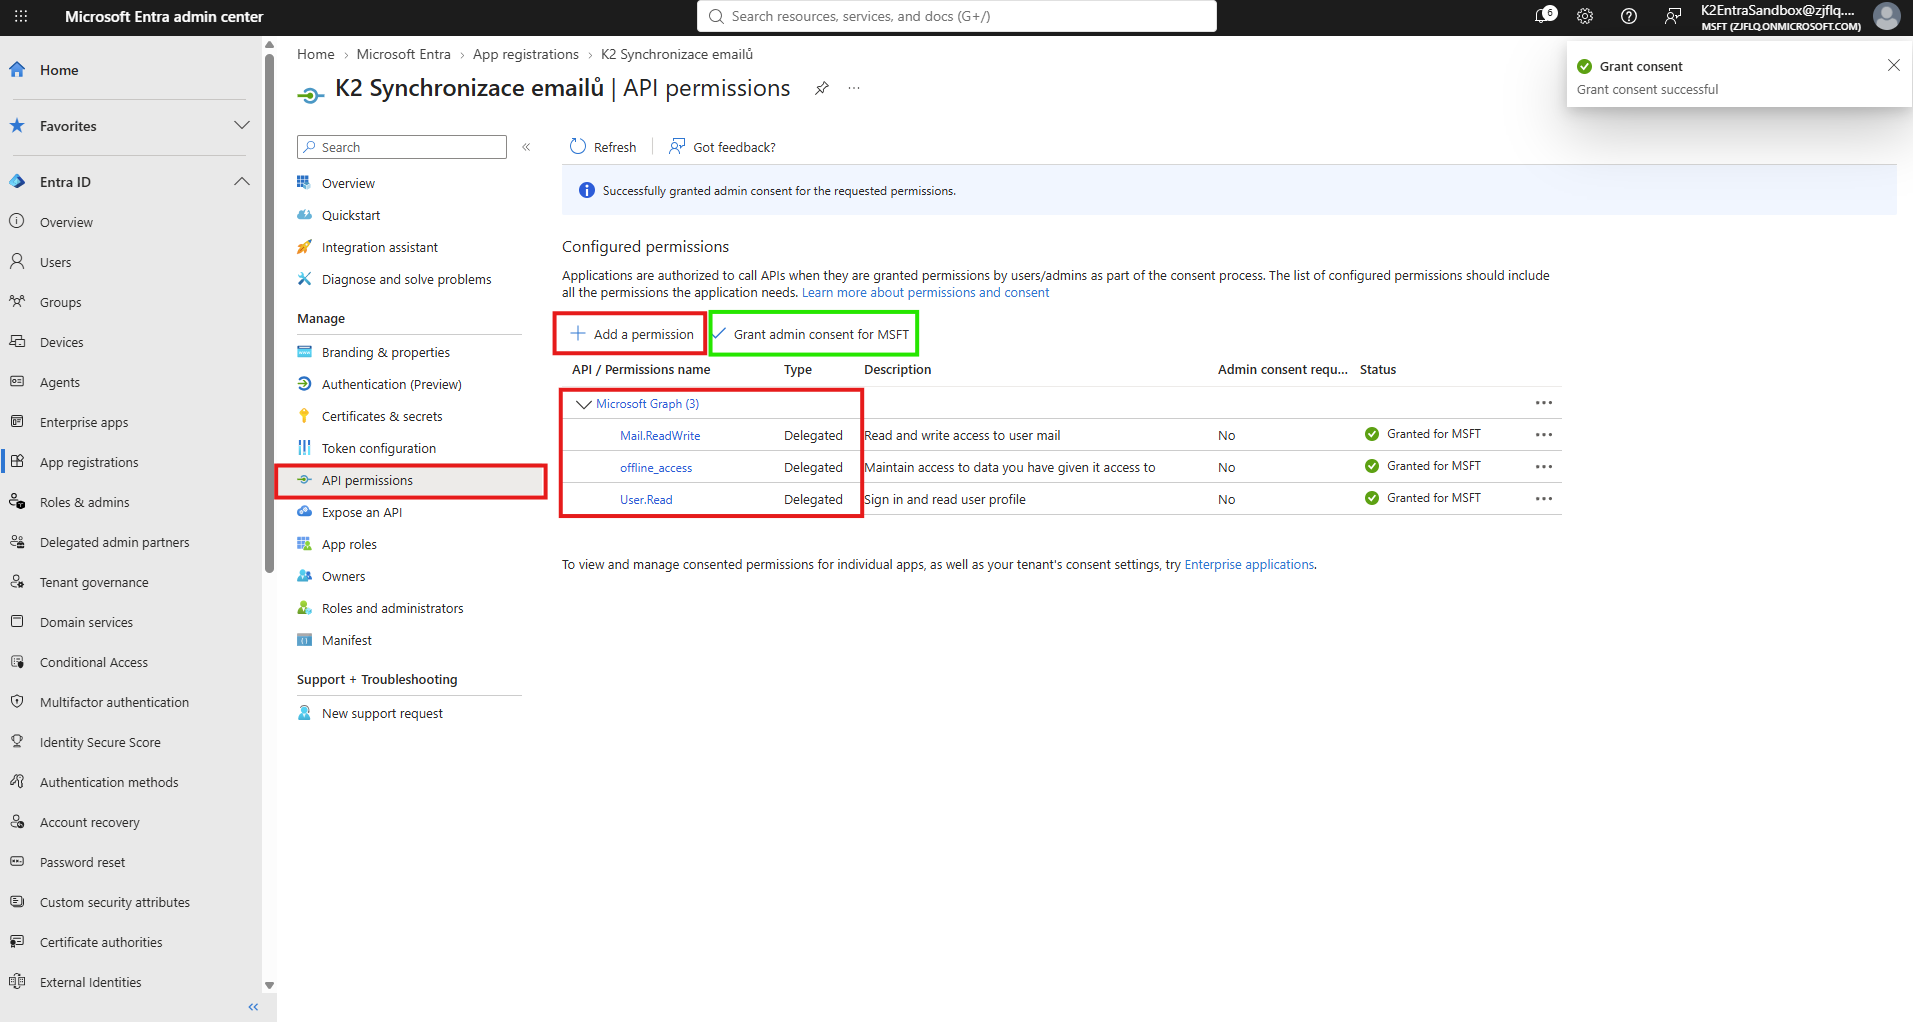Open more options for User.Read row

coord(1544,499)
